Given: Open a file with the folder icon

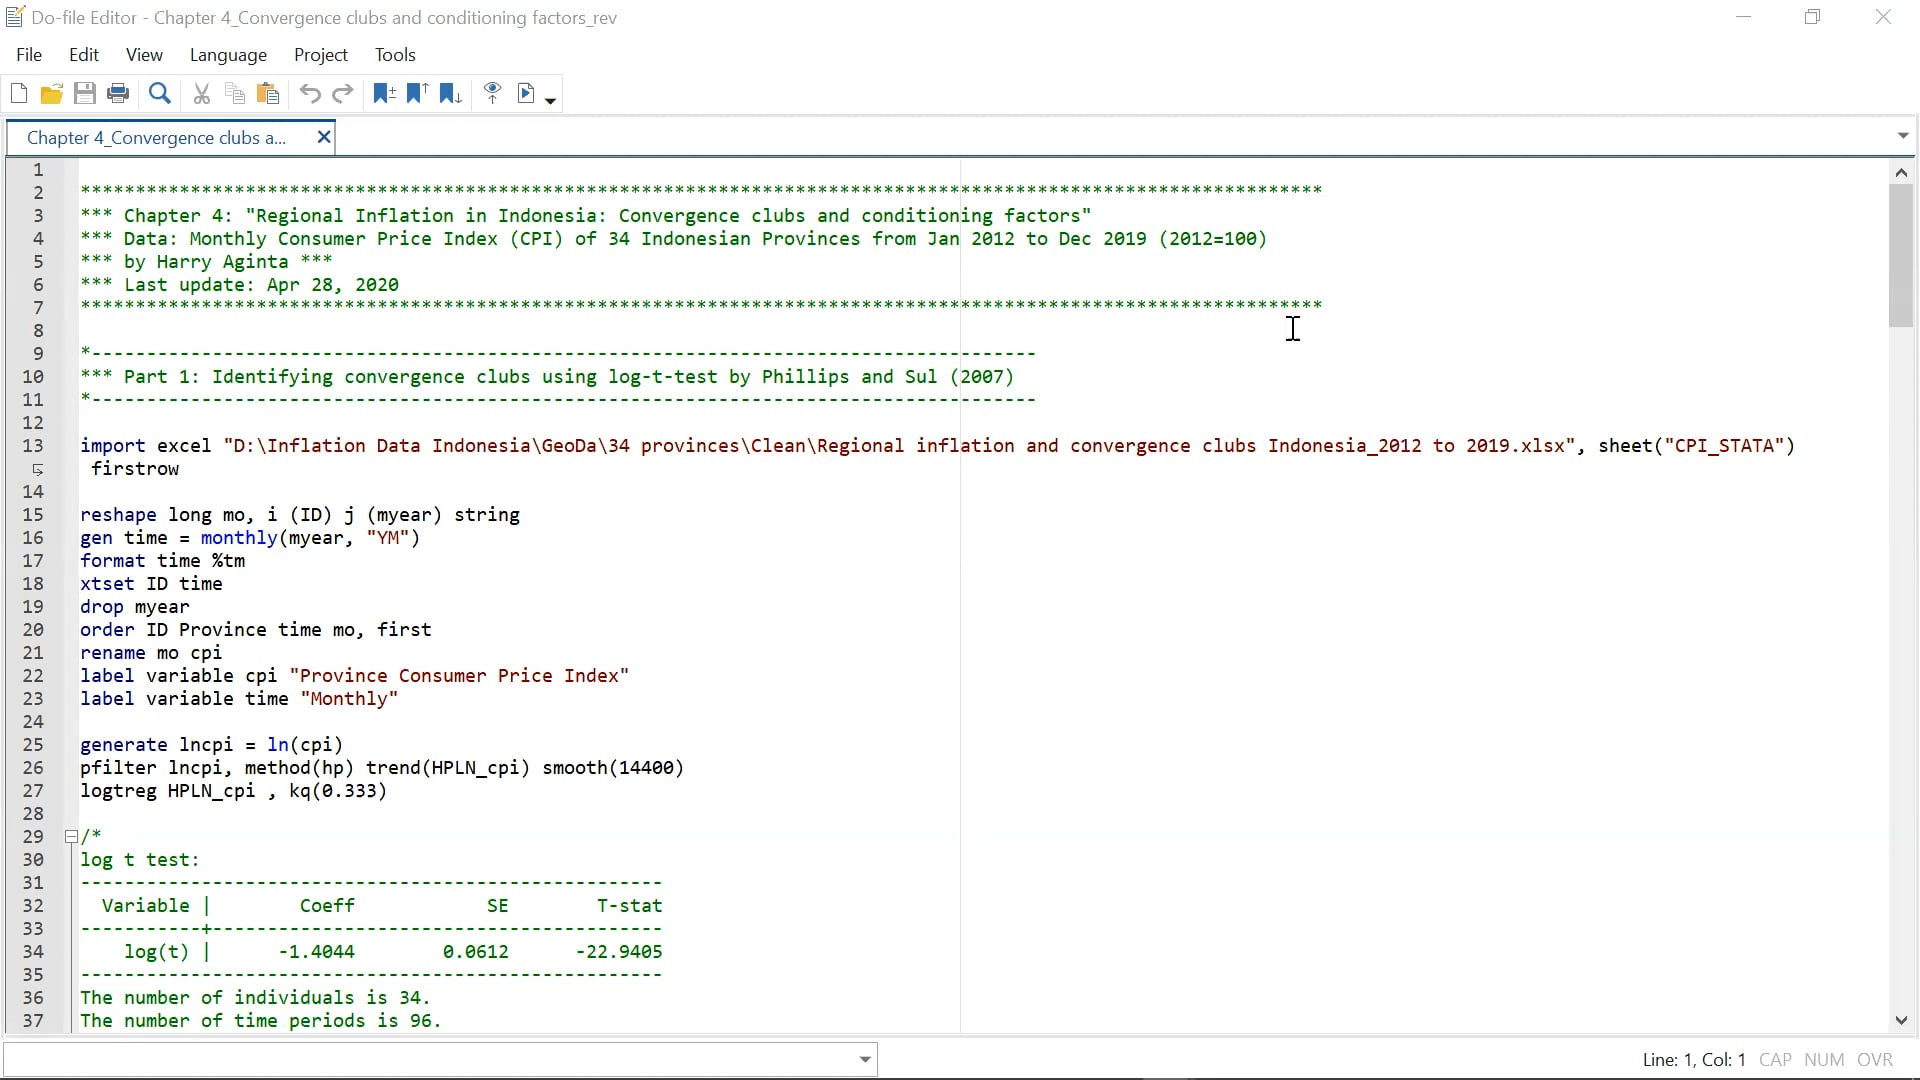Looking at the screenshot, I should pos(51,94).
